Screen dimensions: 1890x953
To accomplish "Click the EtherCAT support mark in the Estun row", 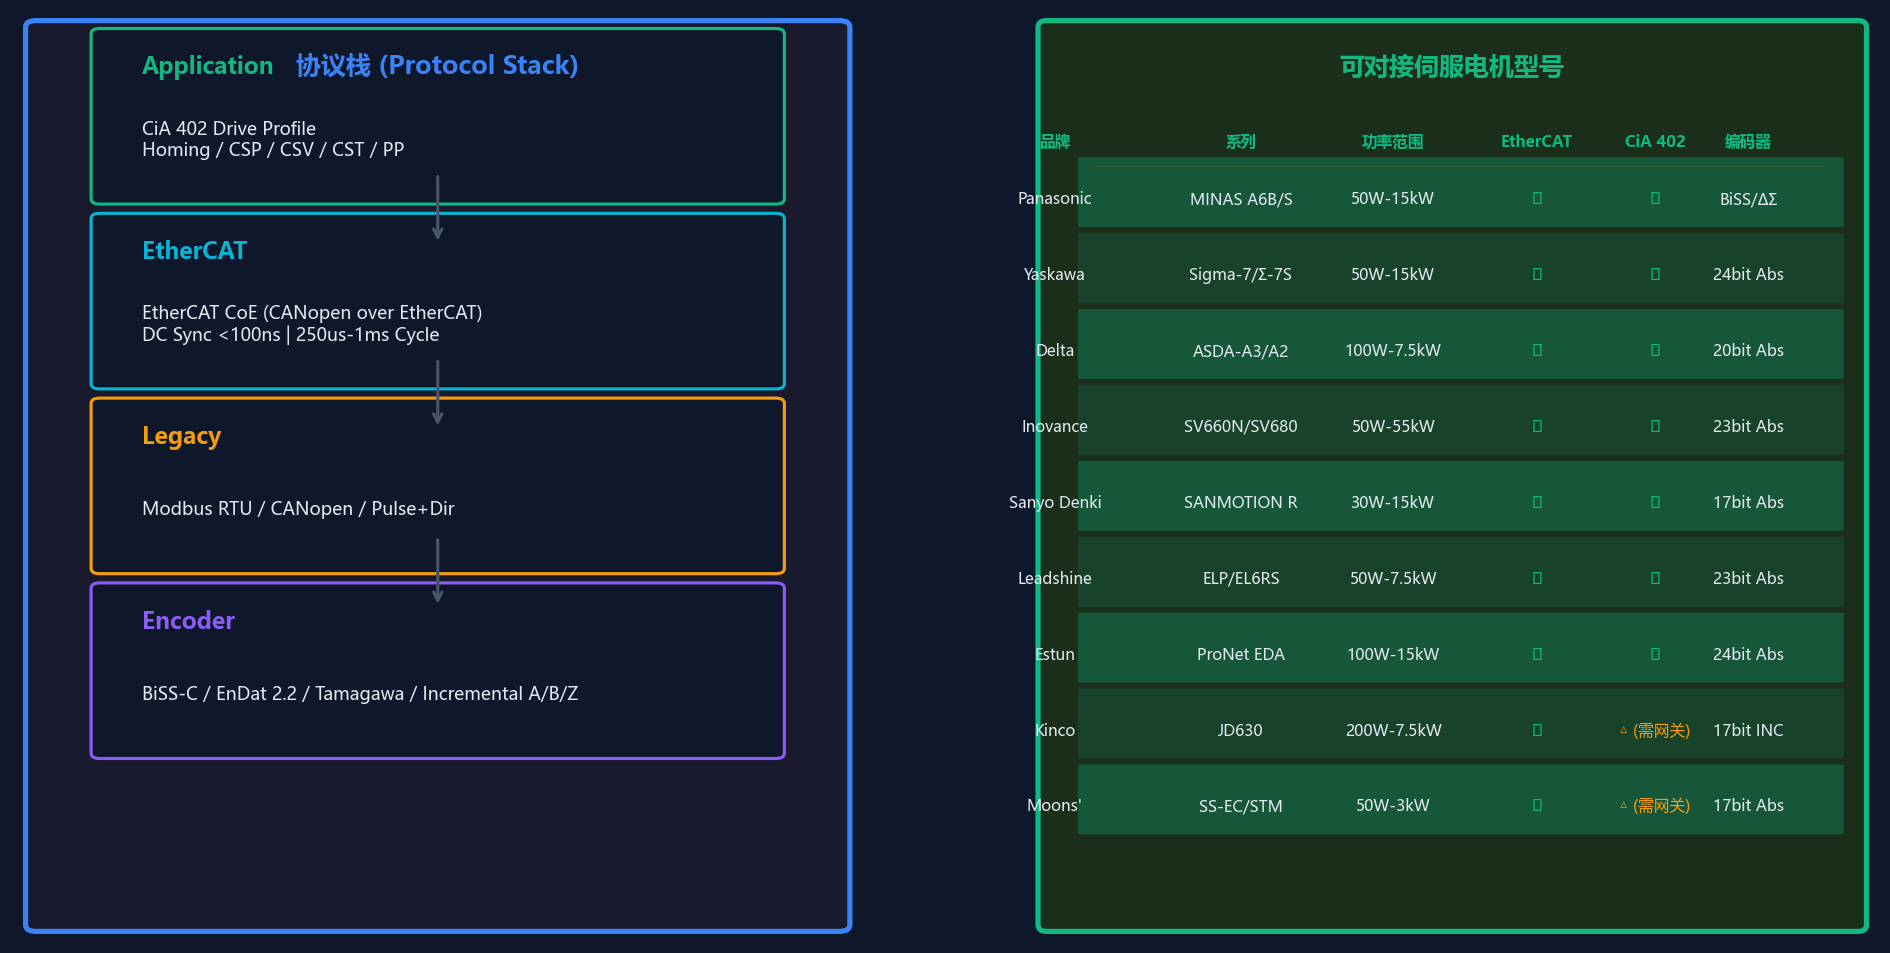I will pos(1537,654).
